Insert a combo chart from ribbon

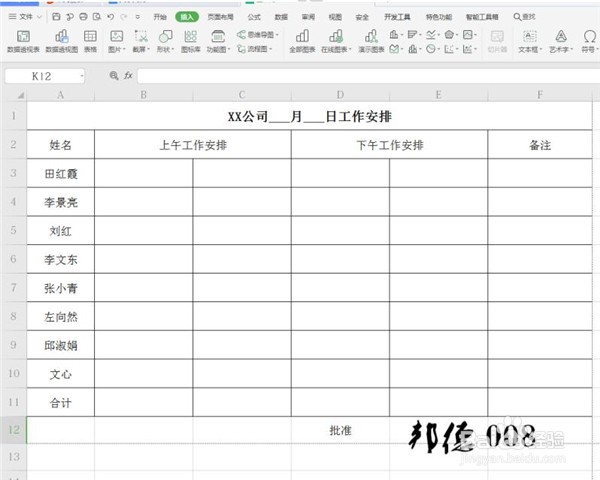point(469,49)
